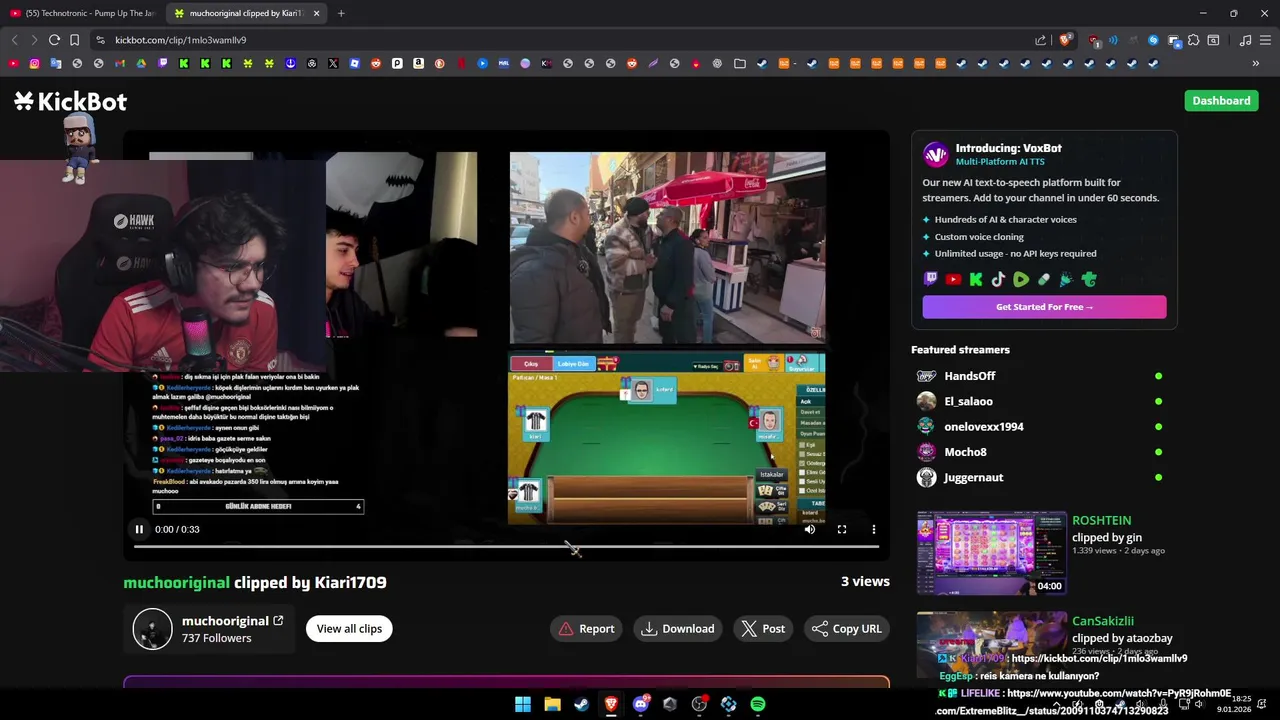Open the ROSHTEIN clip thumbnail
The image size is (1280, 720).
click(991, 553)
